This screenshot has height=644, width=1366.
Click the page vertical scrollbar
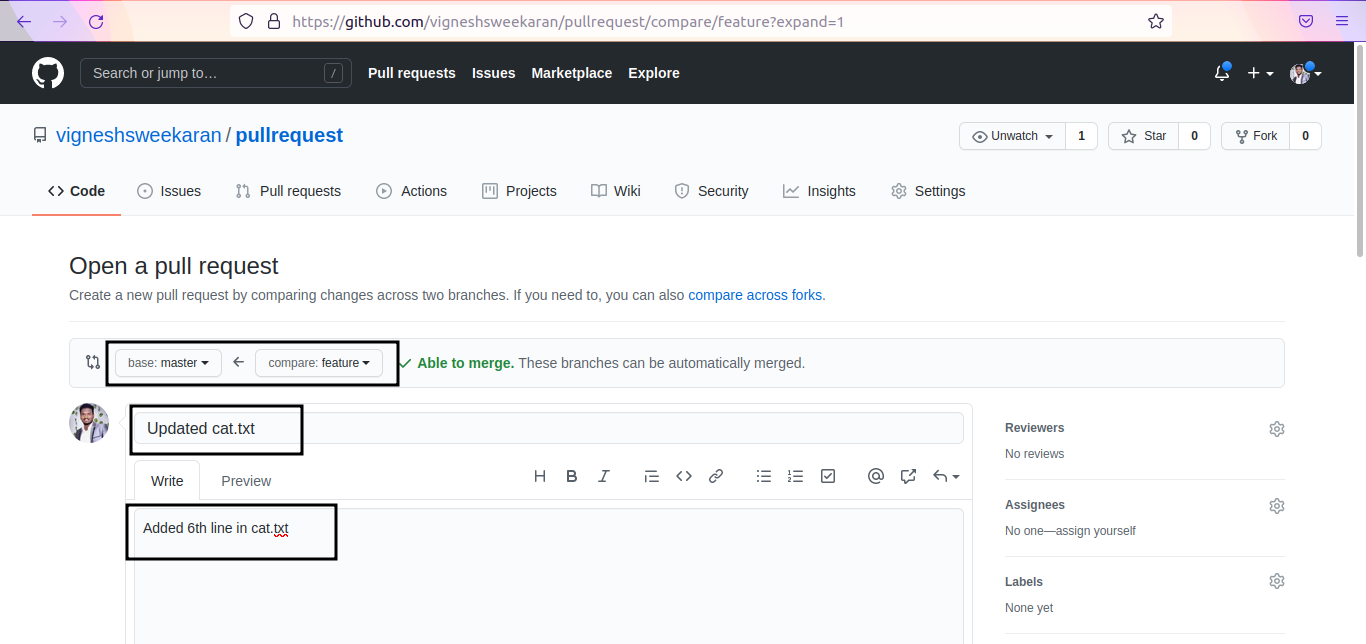click(x=1360, y=150)
